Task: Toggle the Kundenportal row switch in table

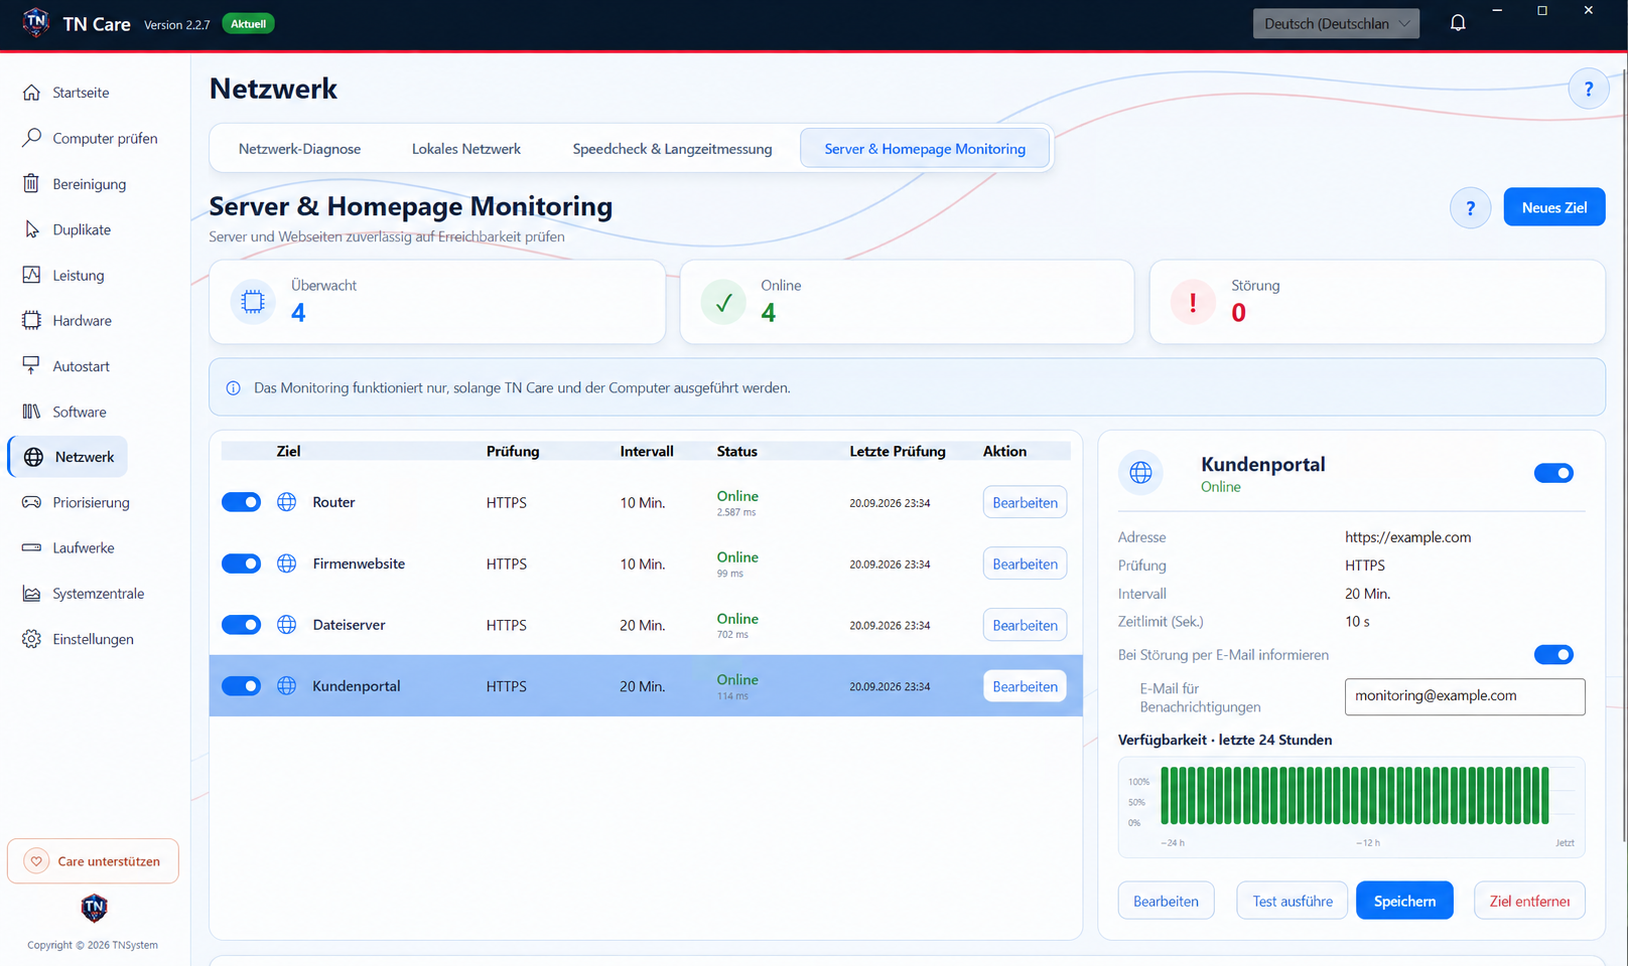Action: point(241,686)
